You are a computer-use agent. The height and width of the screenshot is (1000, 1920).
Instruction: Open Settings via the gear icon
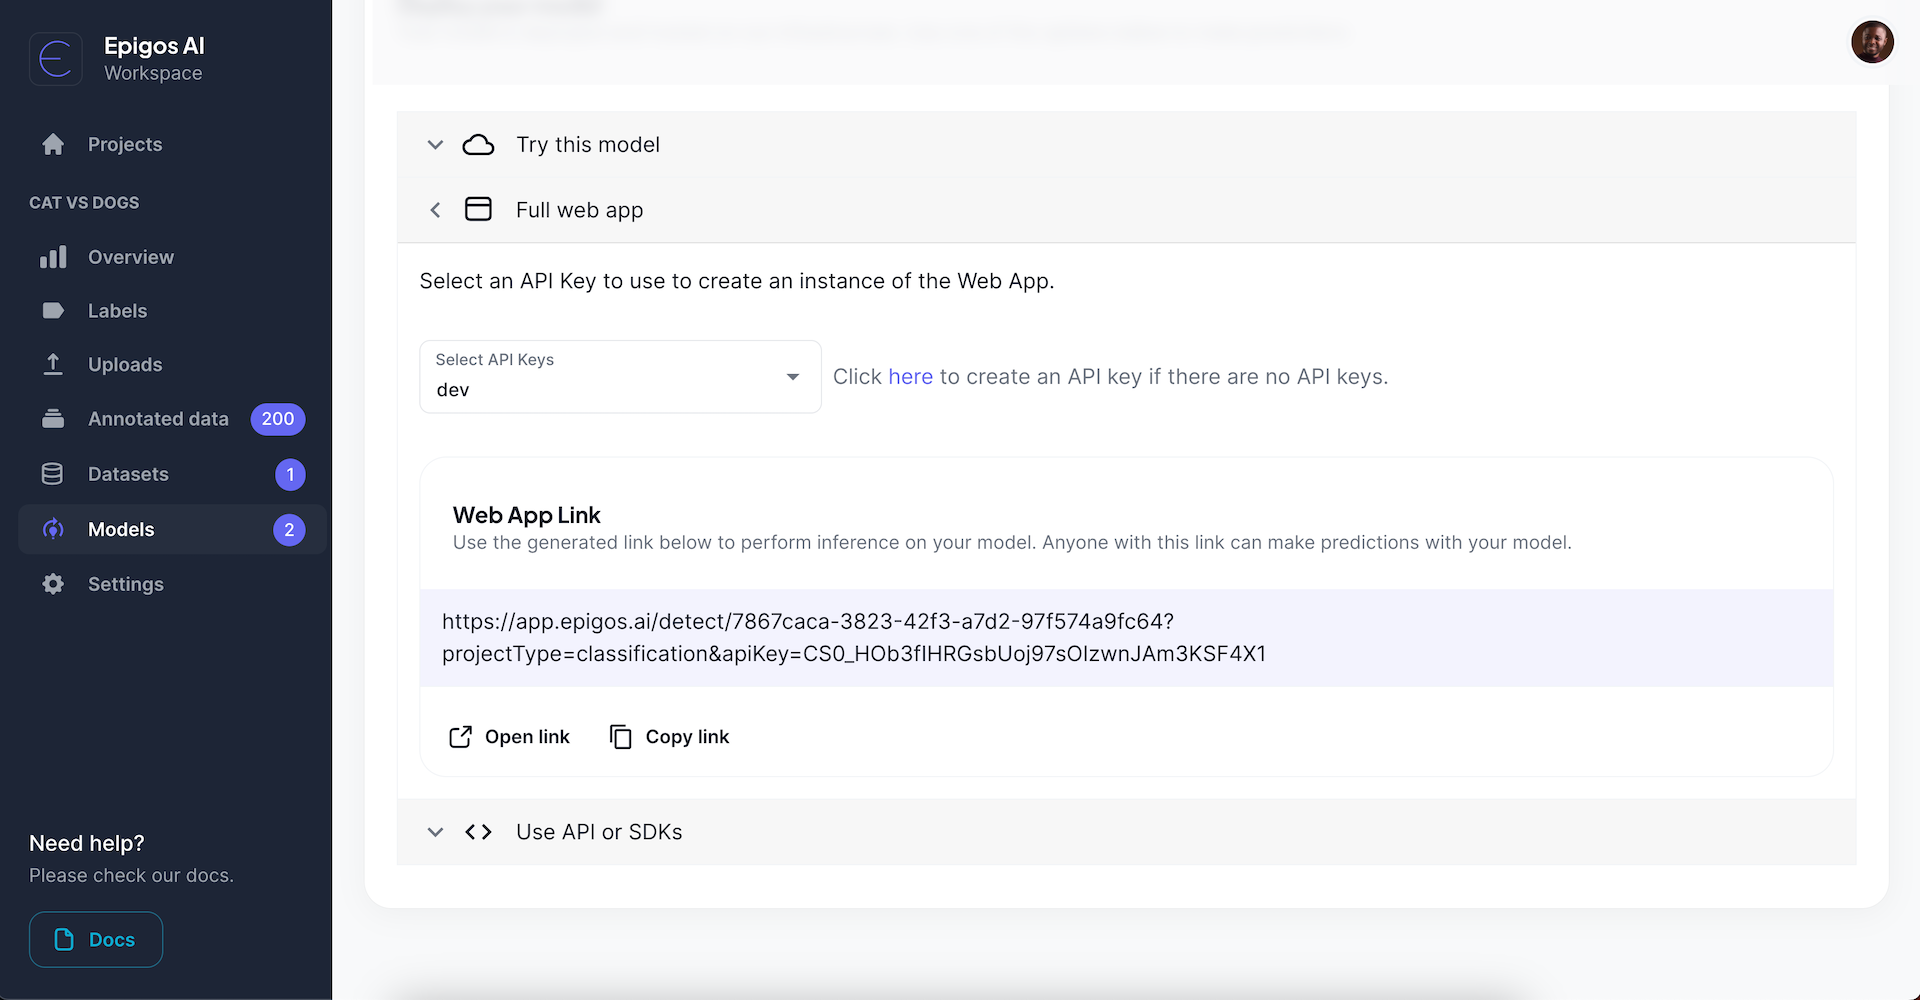tap(52, 583)
